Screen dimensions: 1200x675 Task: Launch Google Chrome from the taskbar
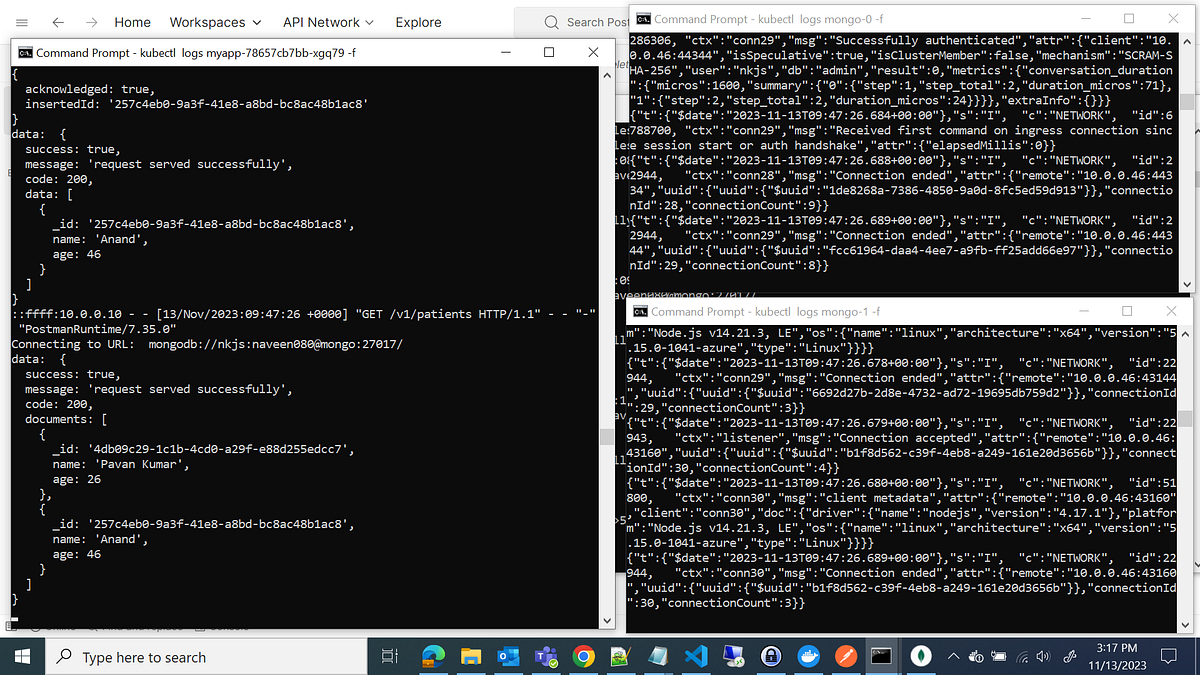click(582, 656)
